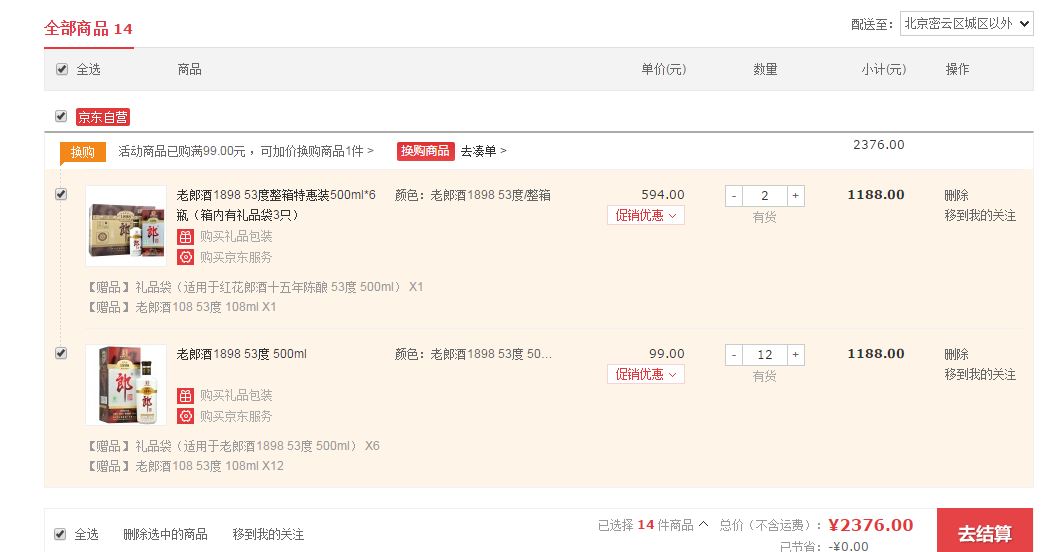Click the orange 换购 tag
1042x552 pixels.
tap(82, 152)
